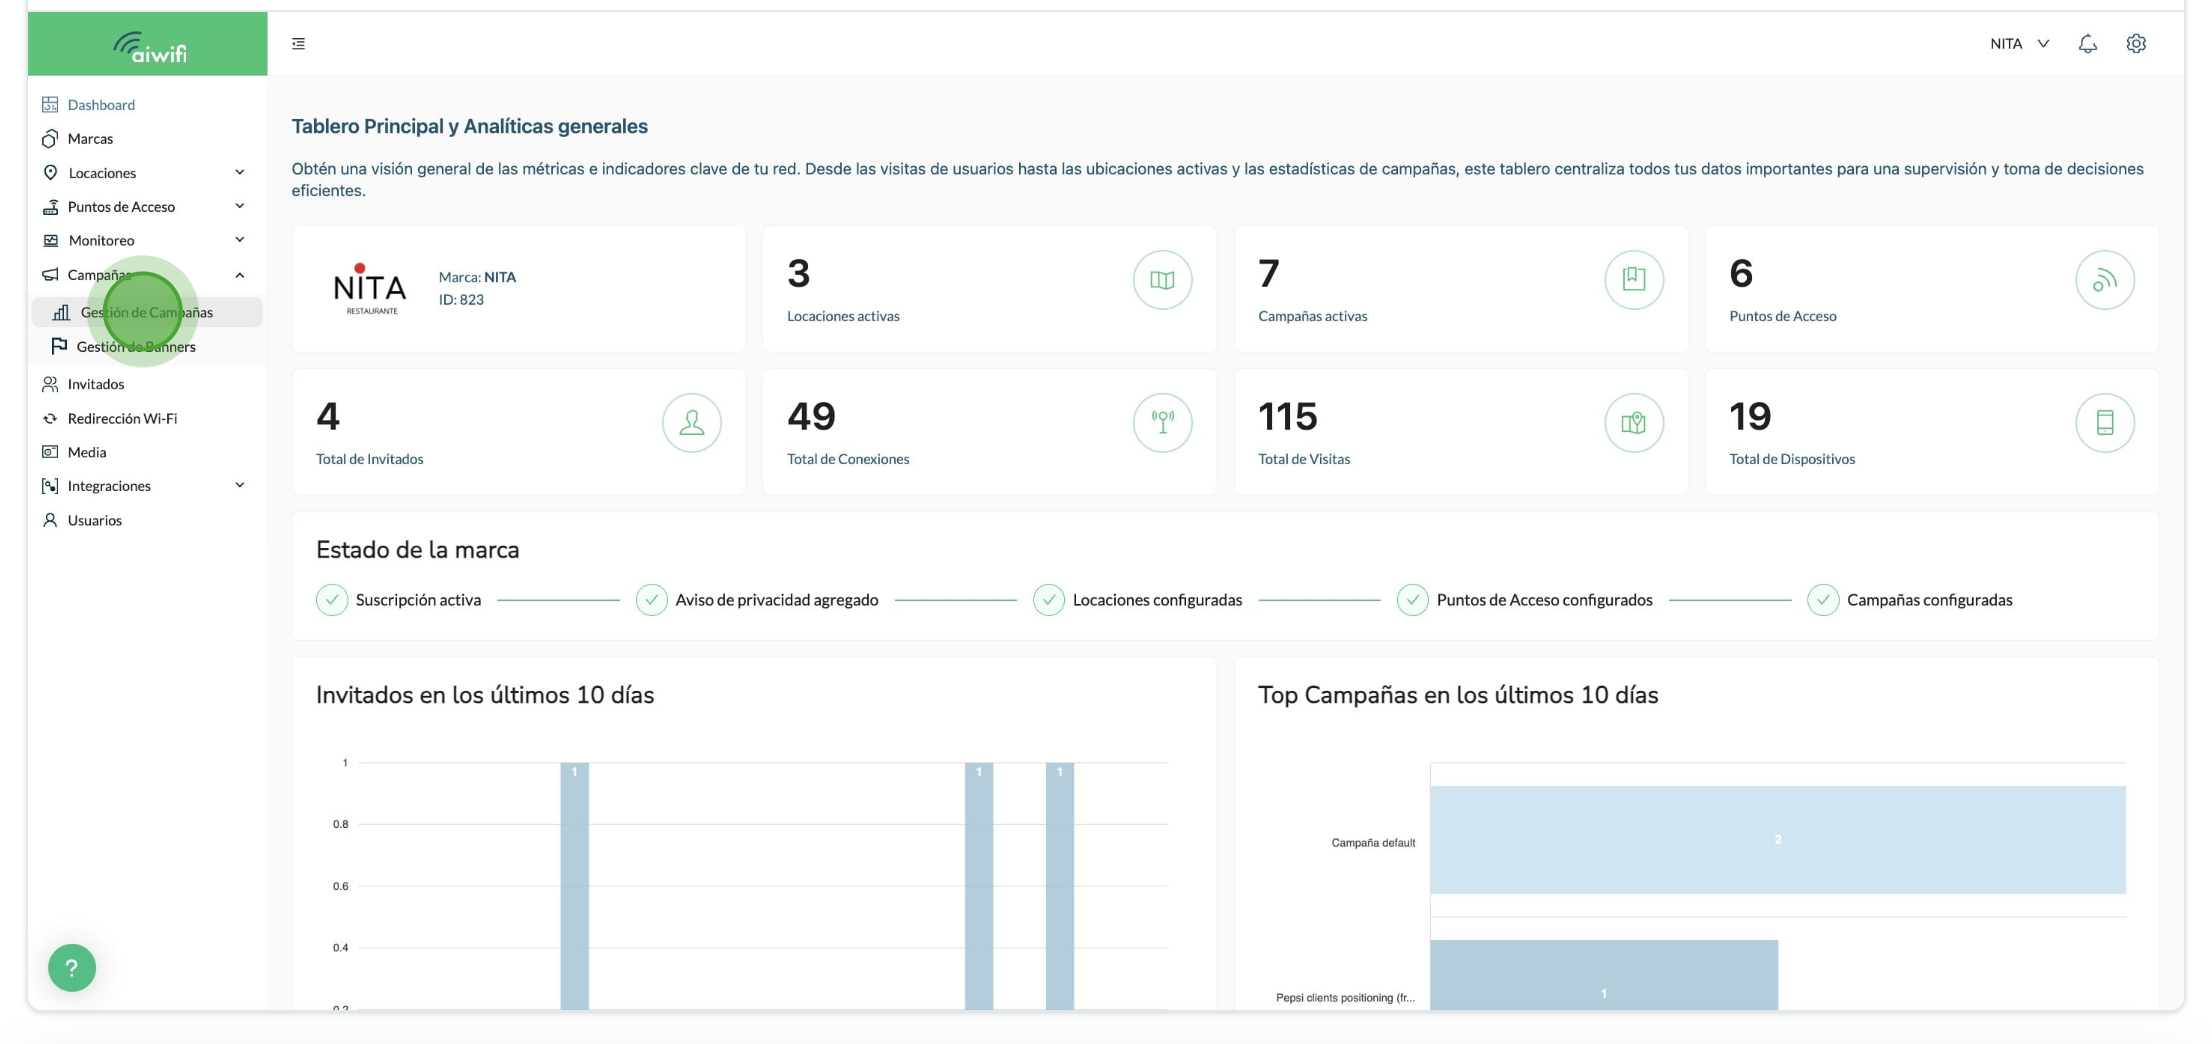Viewport: 2212px width, 1044px height.
Task: Open the notifications bell
Action: coord(2087,44)
